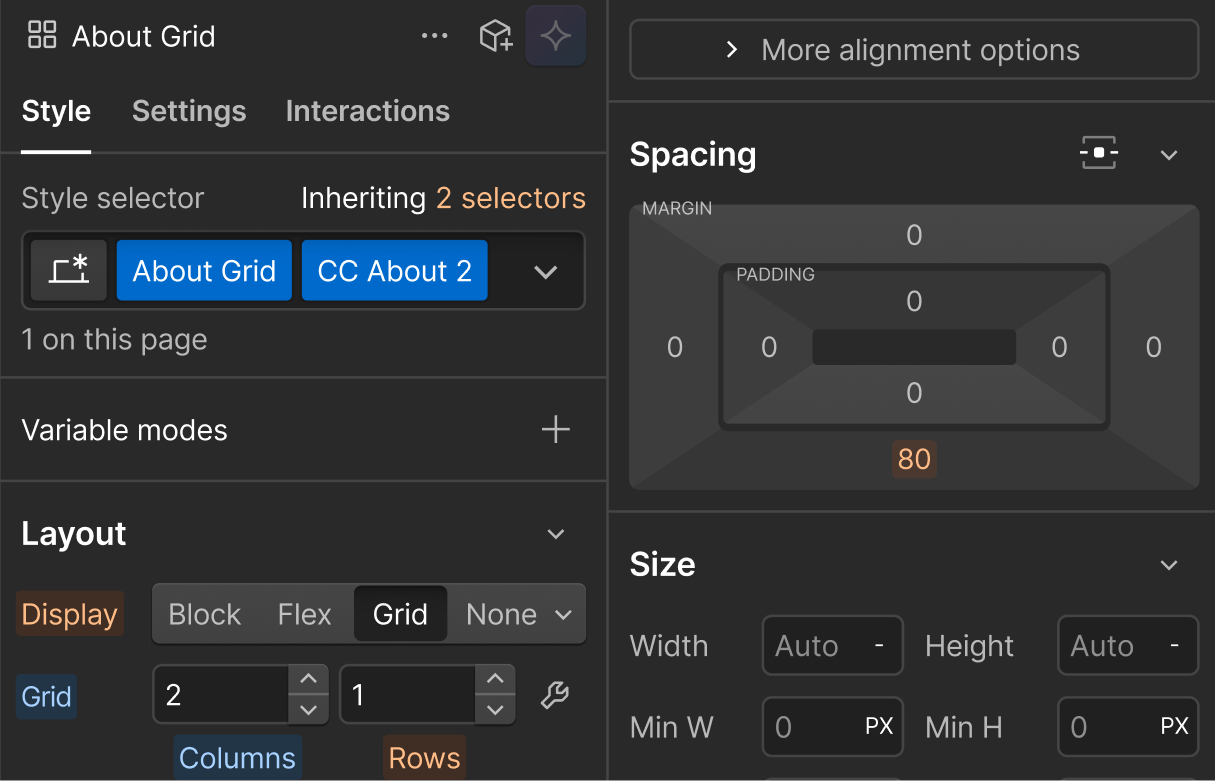Collapse the Layout section
The width and height of the screenshot is (1215, 781).
pyautogui.click(x=556, y=535)
